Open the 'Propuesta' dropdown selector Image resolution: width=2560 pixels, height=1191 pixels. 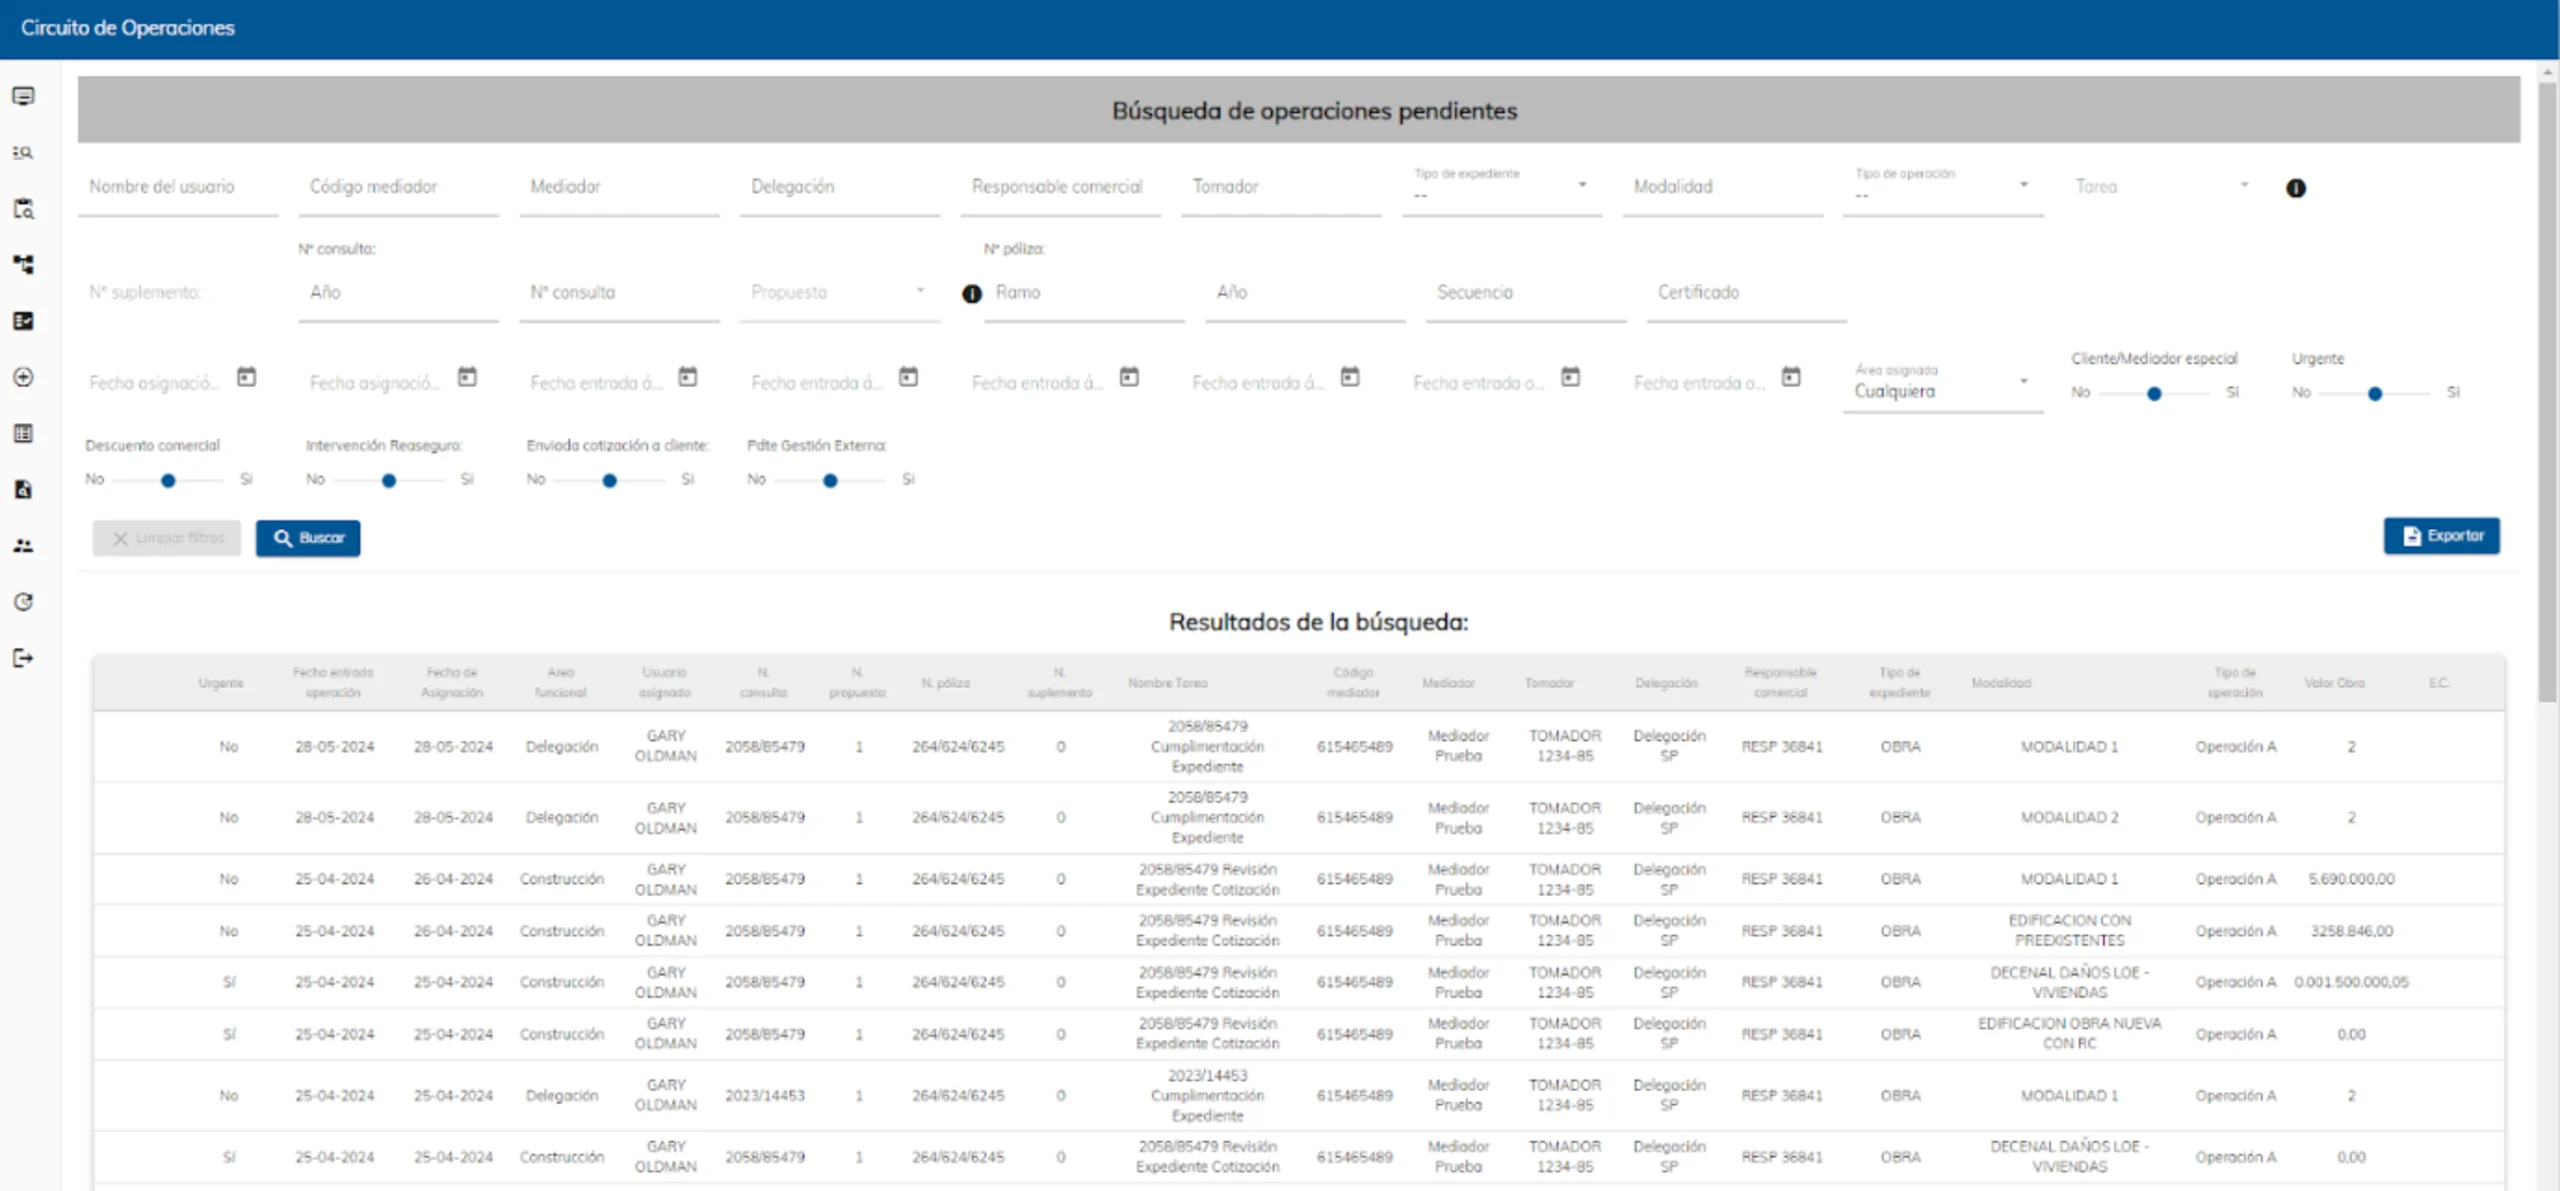920,292
